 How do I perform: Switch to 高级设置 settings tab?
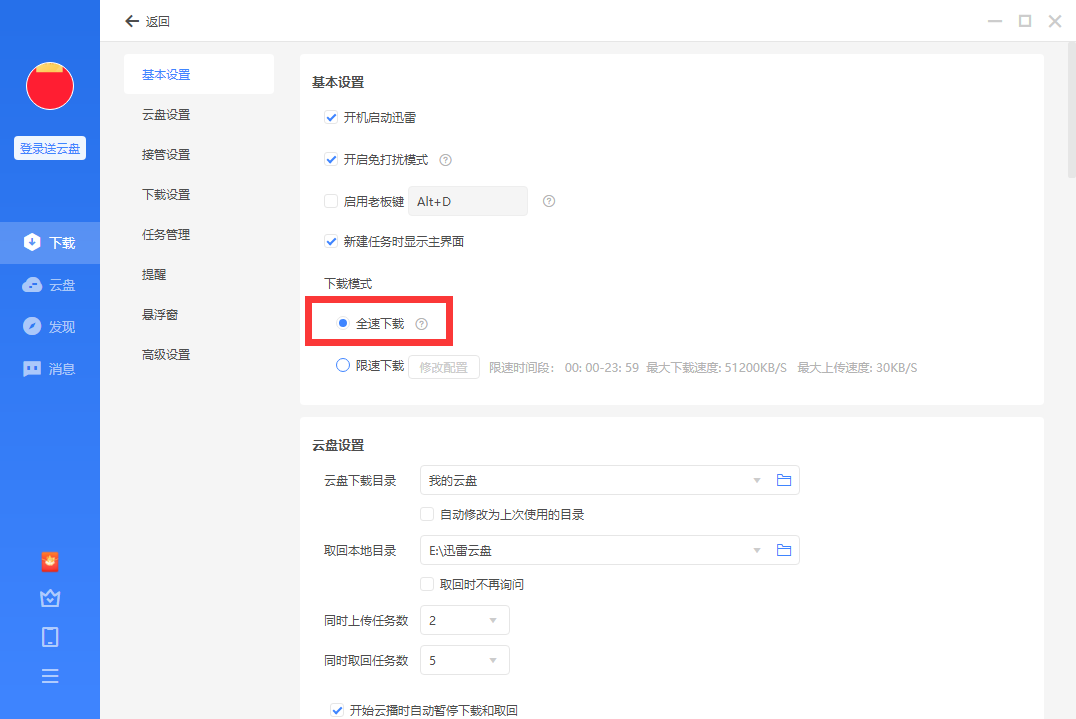[166, 355]
